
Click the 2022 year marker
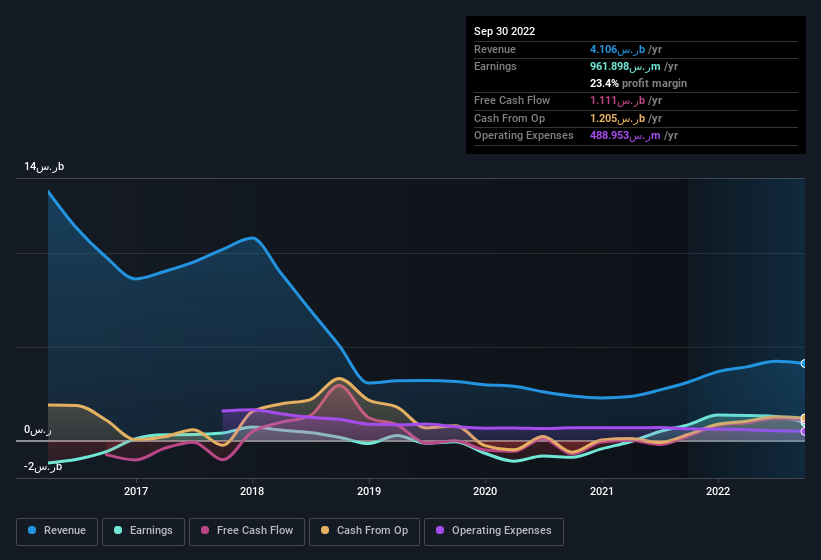pyautogui.click(x=718, y=491)
